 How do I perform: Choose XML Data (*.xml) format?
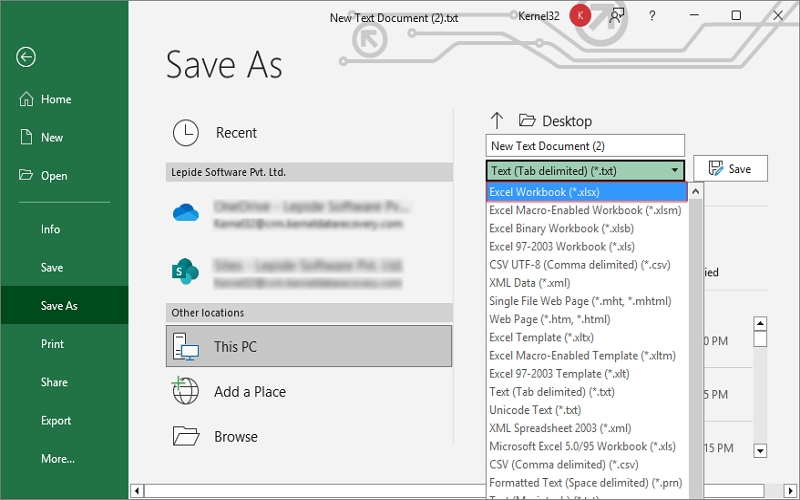[x=587, y=283]
